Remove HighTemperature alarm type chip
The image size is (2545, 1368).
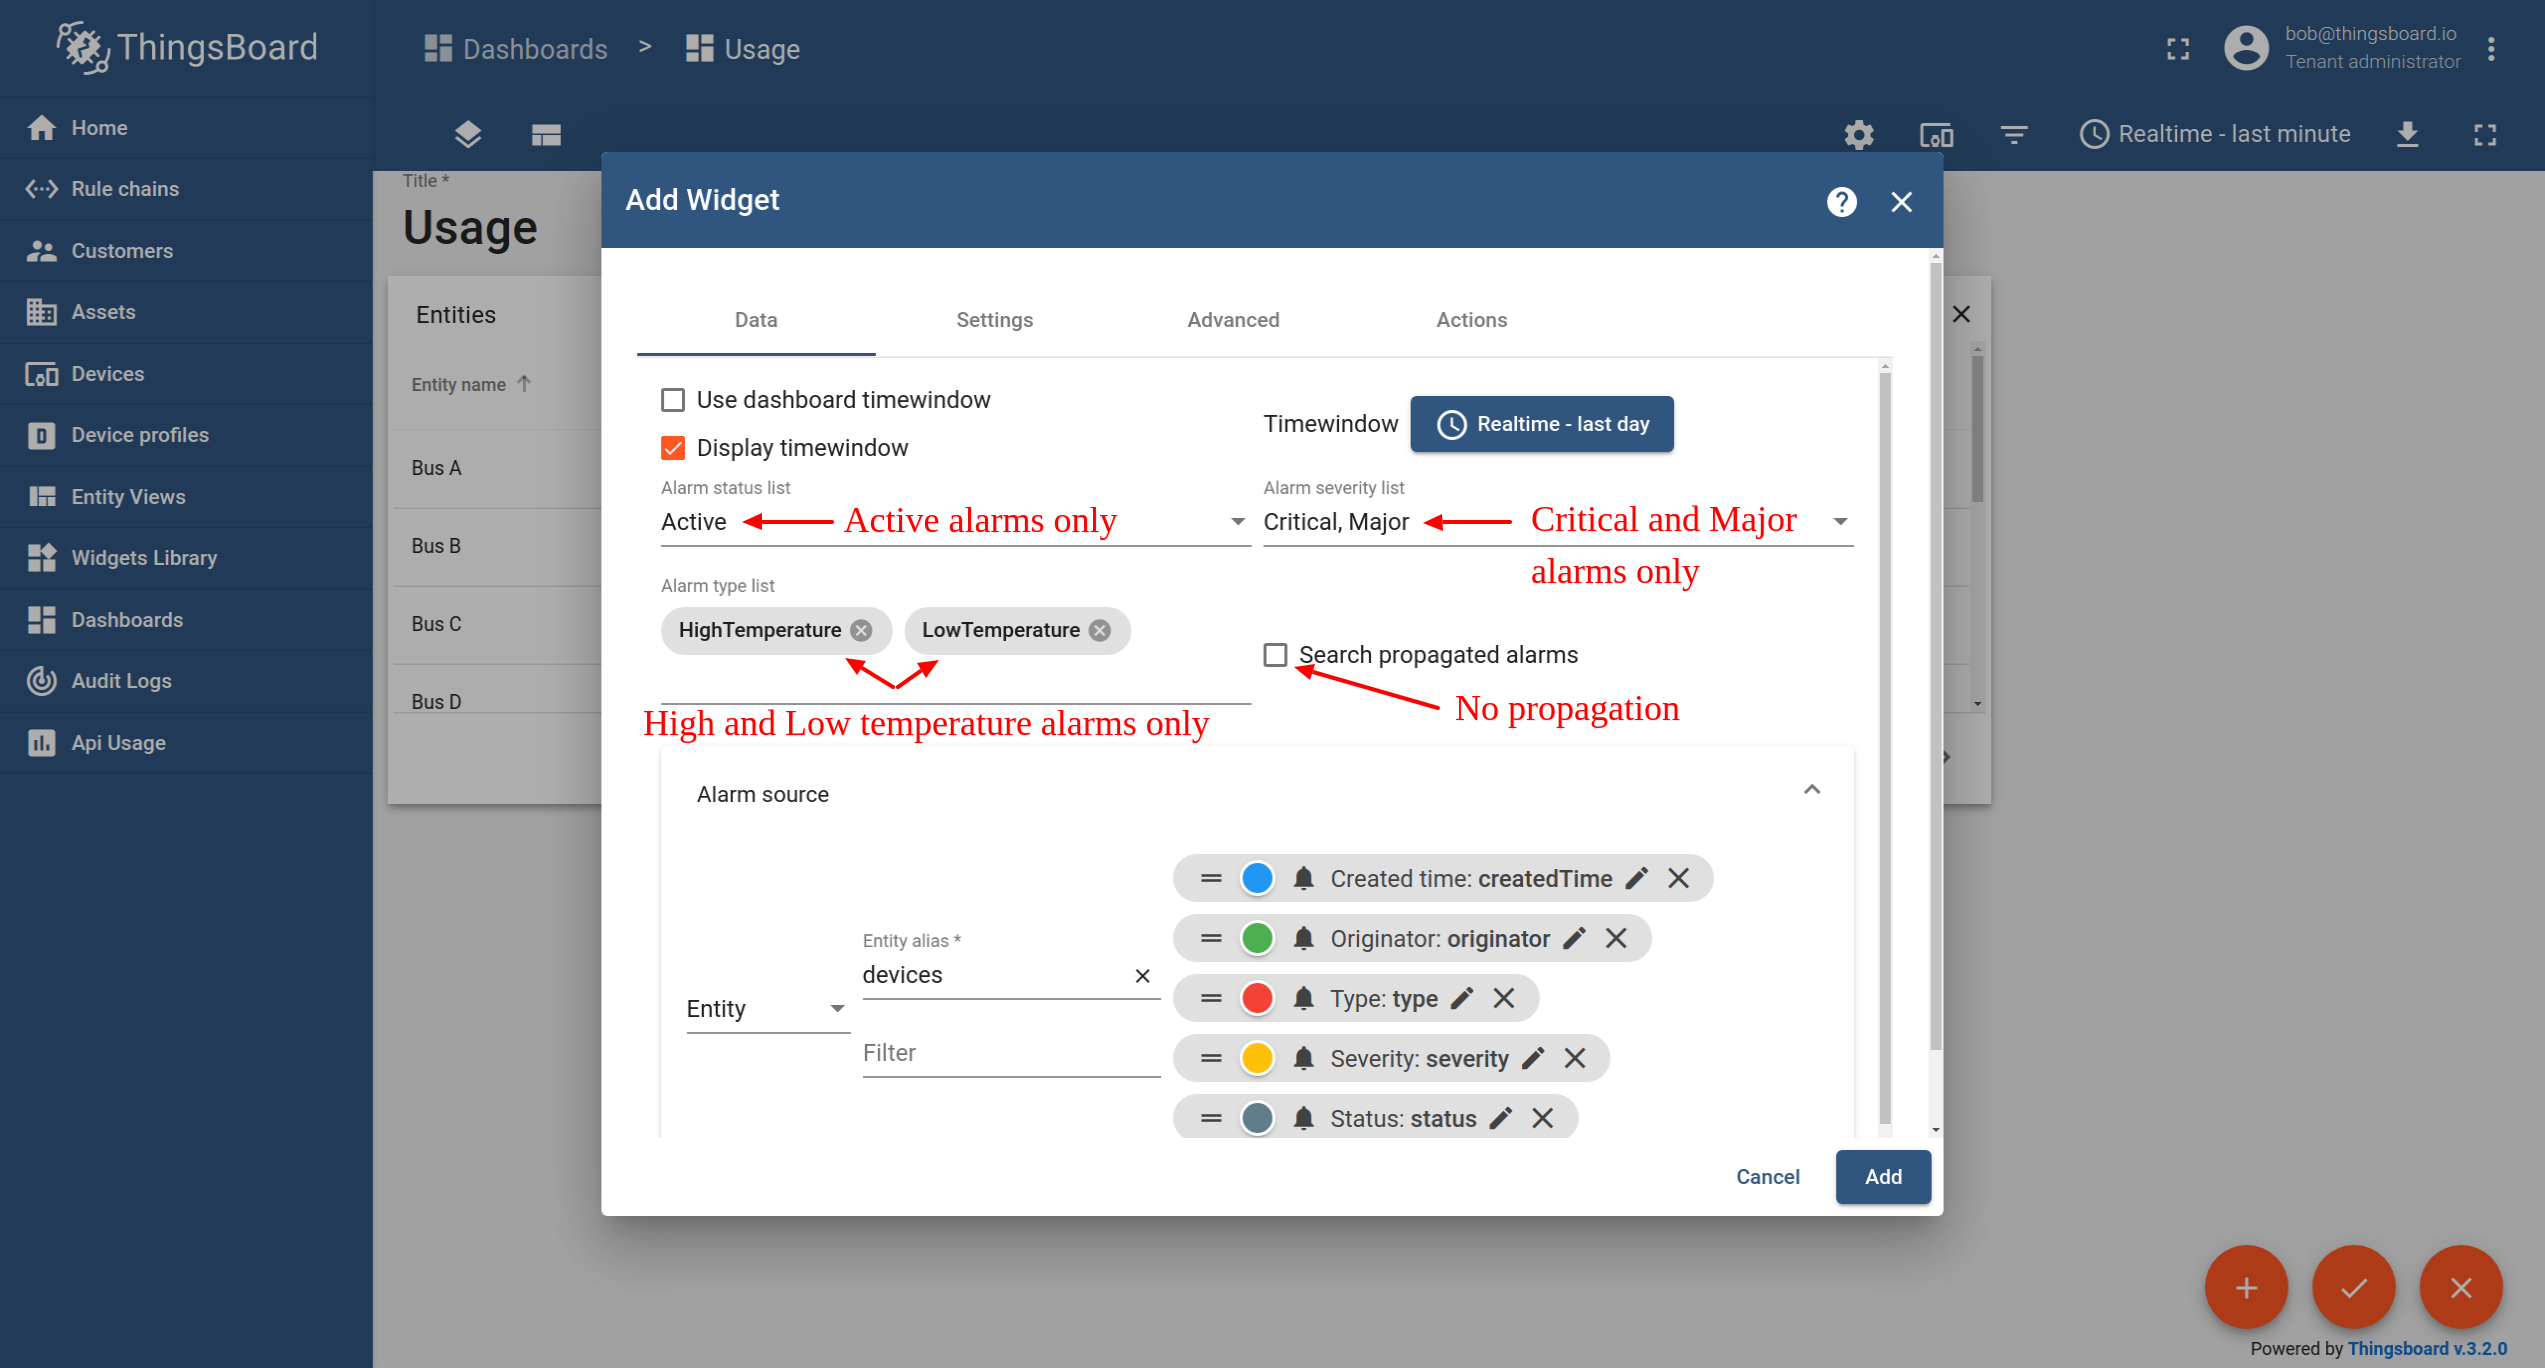[x=861, y=631]
